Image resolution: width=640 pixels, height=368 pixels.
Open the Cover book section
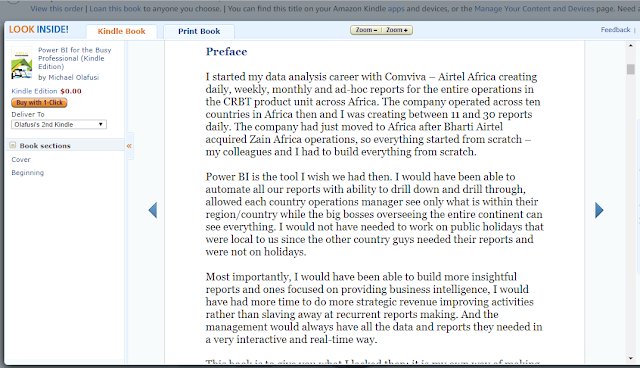click(21, 160)
